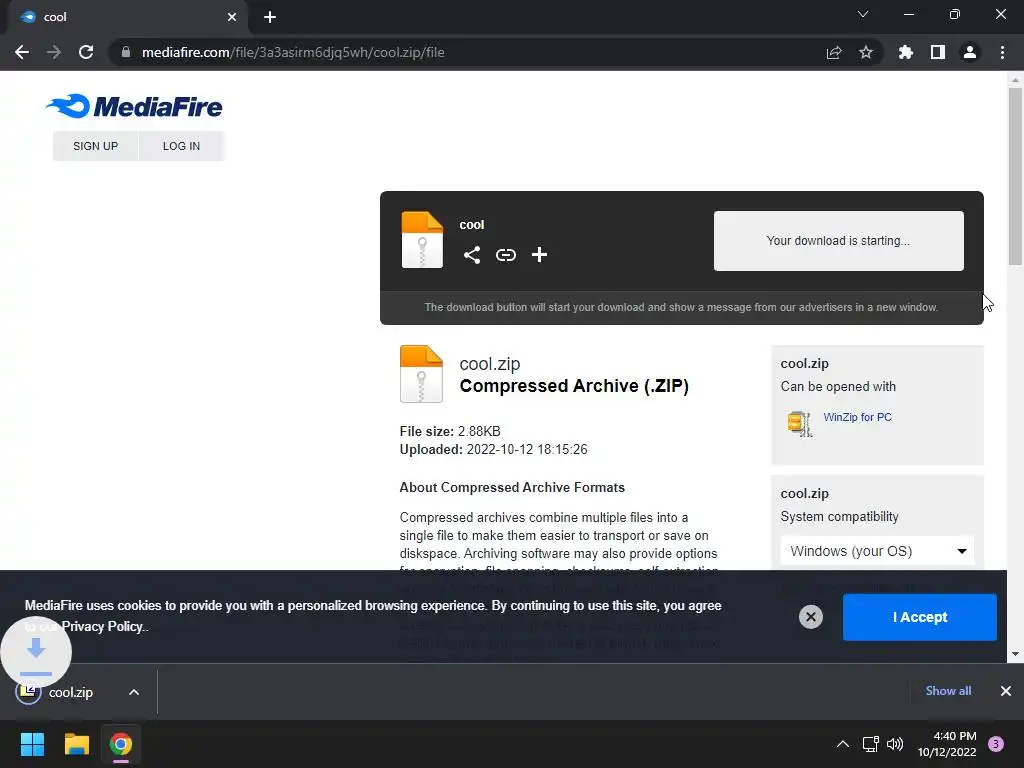Open the notifications badge showing 3
The height and width of the screenshot is (768, 1024).
click(x=996, y=744)
